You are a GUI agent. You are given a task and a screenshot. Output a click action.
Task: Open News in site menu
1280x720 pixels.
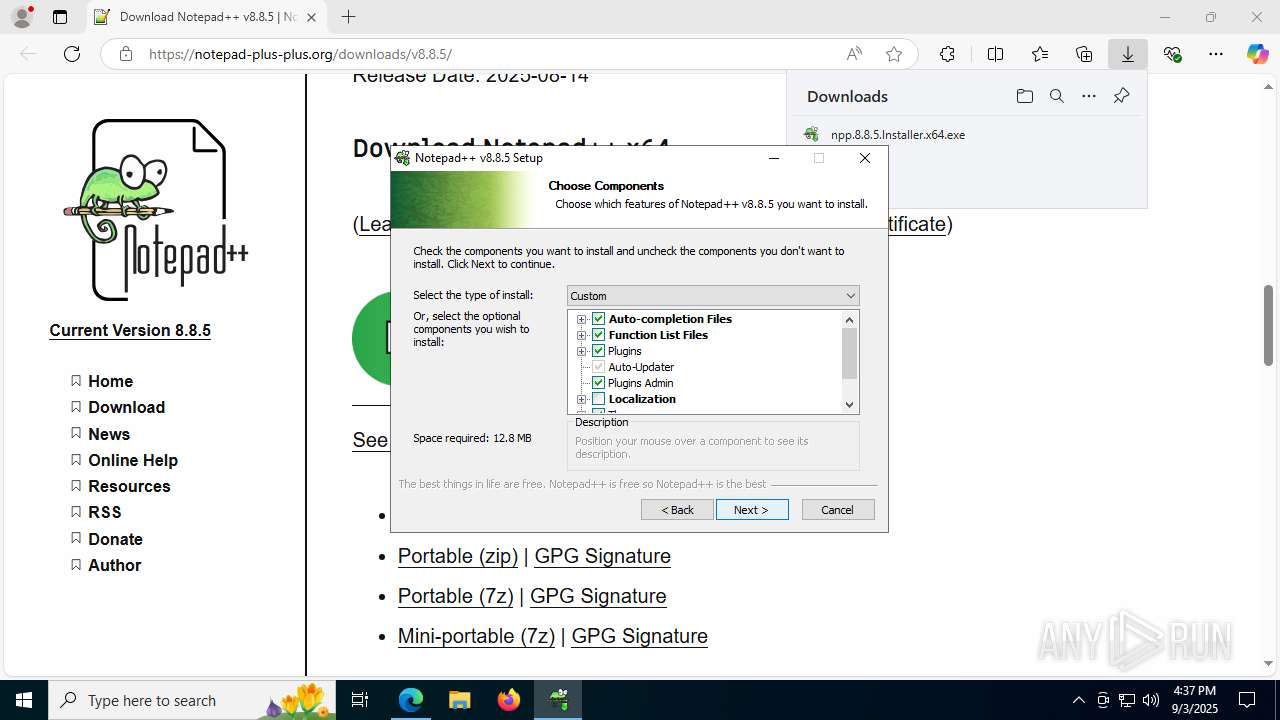pos(109,434)
